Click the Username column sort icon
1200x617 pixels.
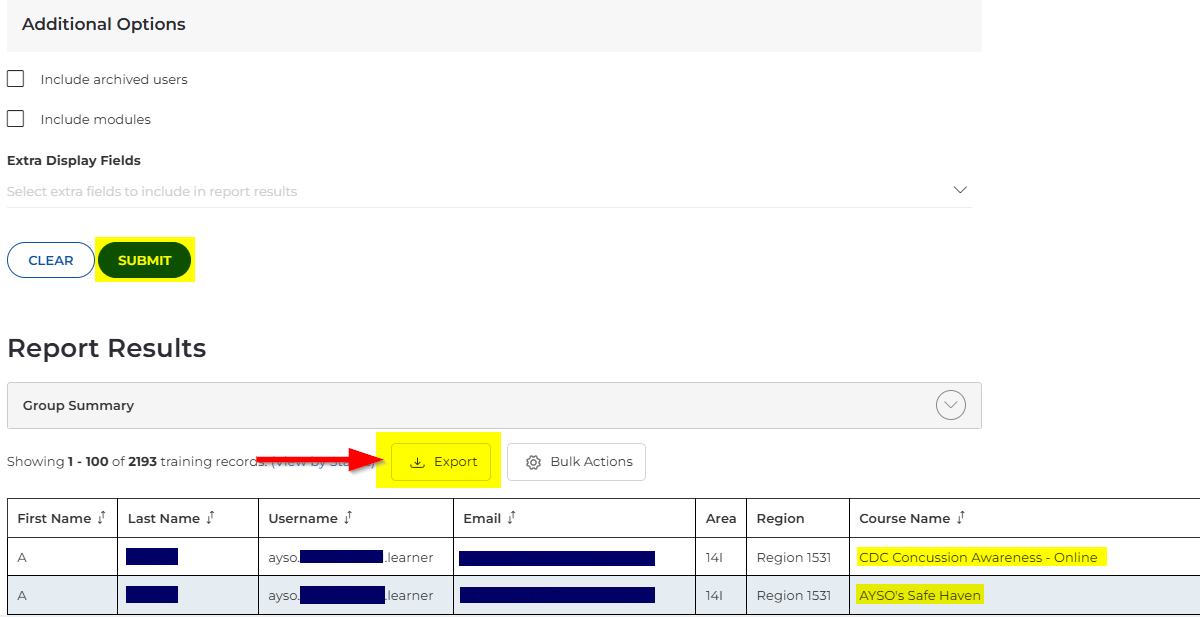[x=347, y=518]
